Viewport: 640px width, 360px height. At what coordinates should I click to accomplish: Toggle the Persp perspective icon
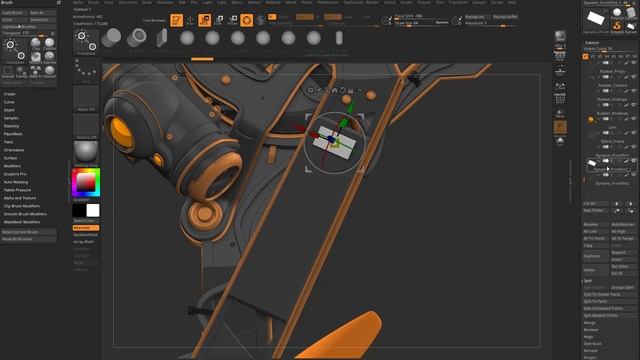point(560,55)
